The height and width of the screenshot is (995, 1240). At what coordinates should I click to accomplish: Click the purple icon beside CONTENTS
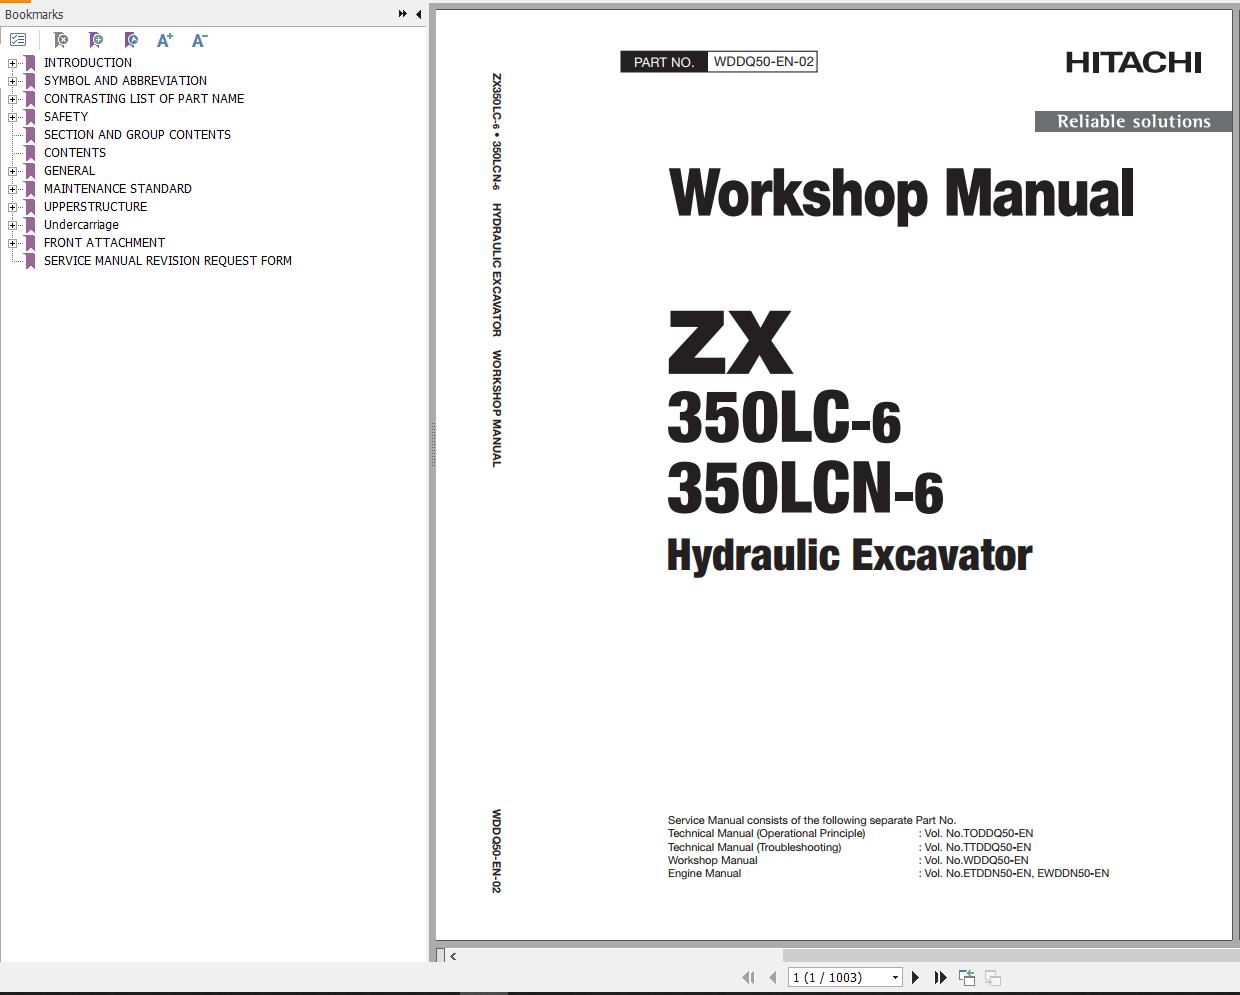click(x=30, y=153)
